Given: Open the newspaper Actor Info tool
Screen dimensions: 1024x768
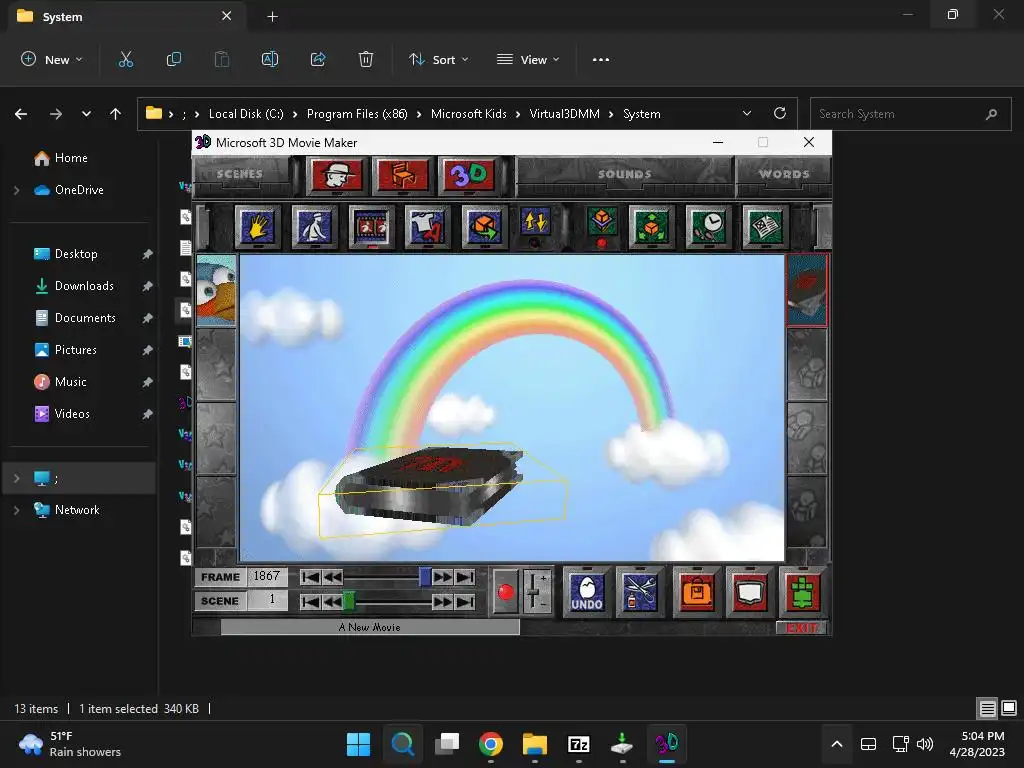Looking at the screenshot, I should (x=765, y=227).
